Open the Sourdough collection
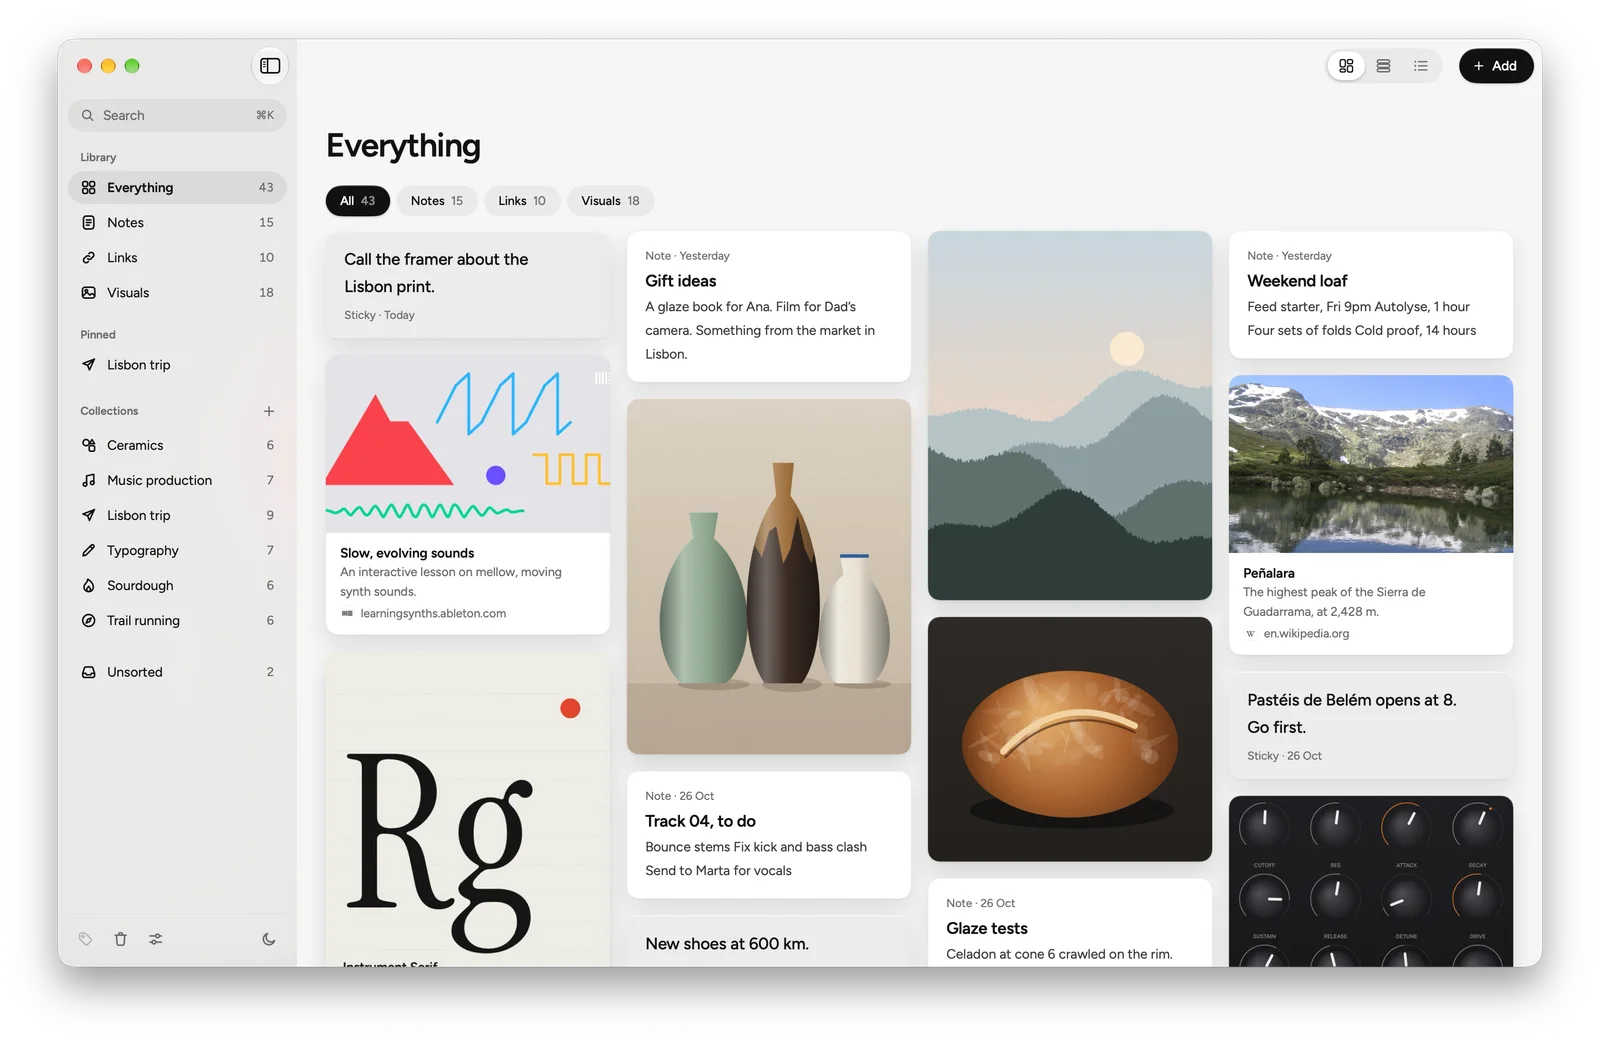1600x1043 pixels. (177, 585)
